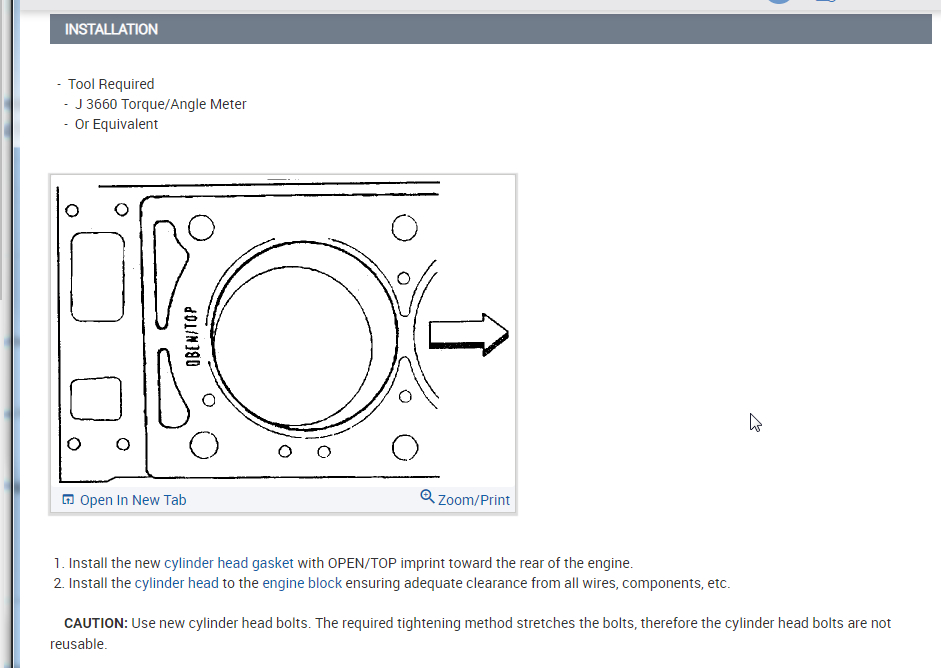Click the Or Equivalent list item

[x=116, y=124]
